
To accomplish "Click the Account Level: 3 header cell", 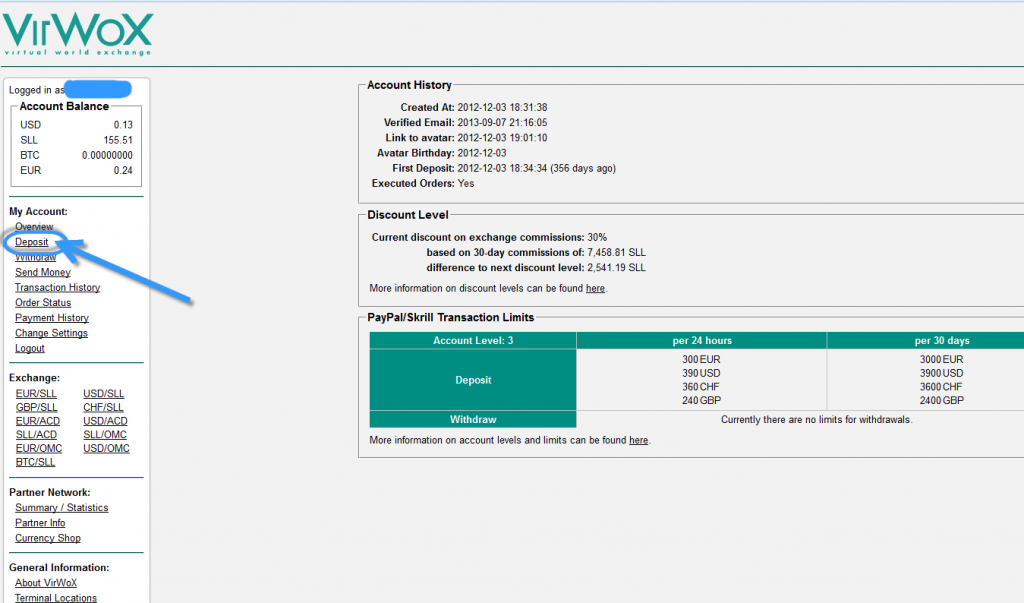I will [x=473, y=340].
